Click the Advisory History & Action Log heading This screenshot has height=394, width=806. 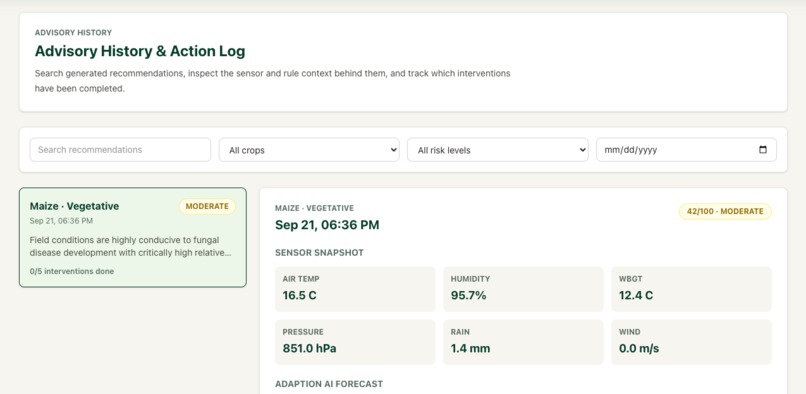click(x=140, y=51)
